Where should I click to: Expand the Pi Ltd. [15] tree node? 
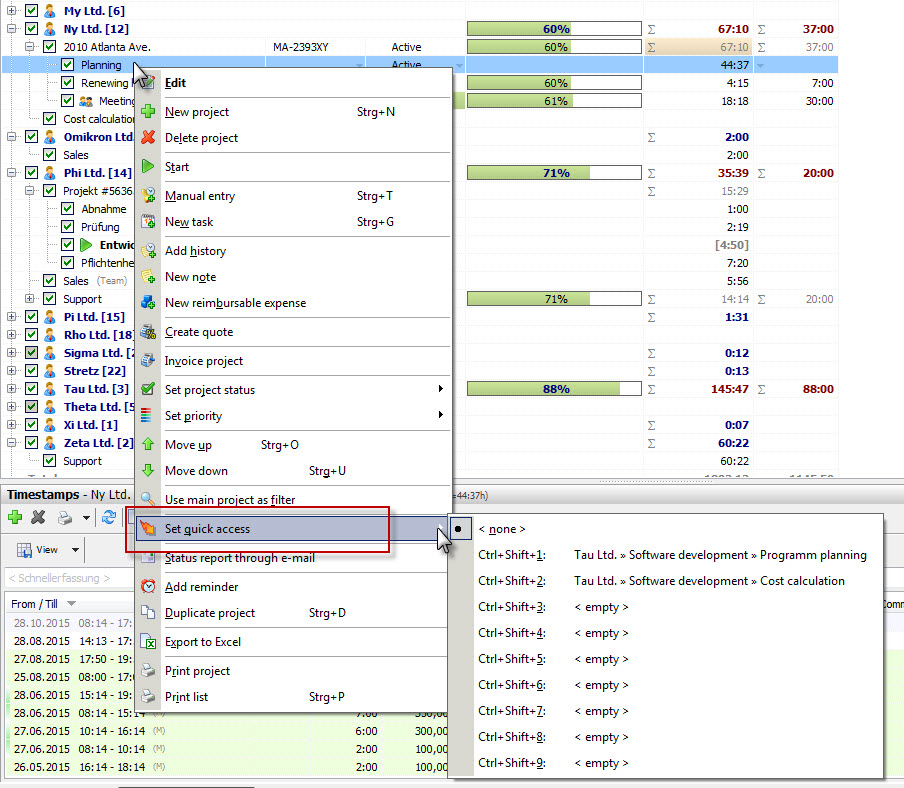click(12, 317)
